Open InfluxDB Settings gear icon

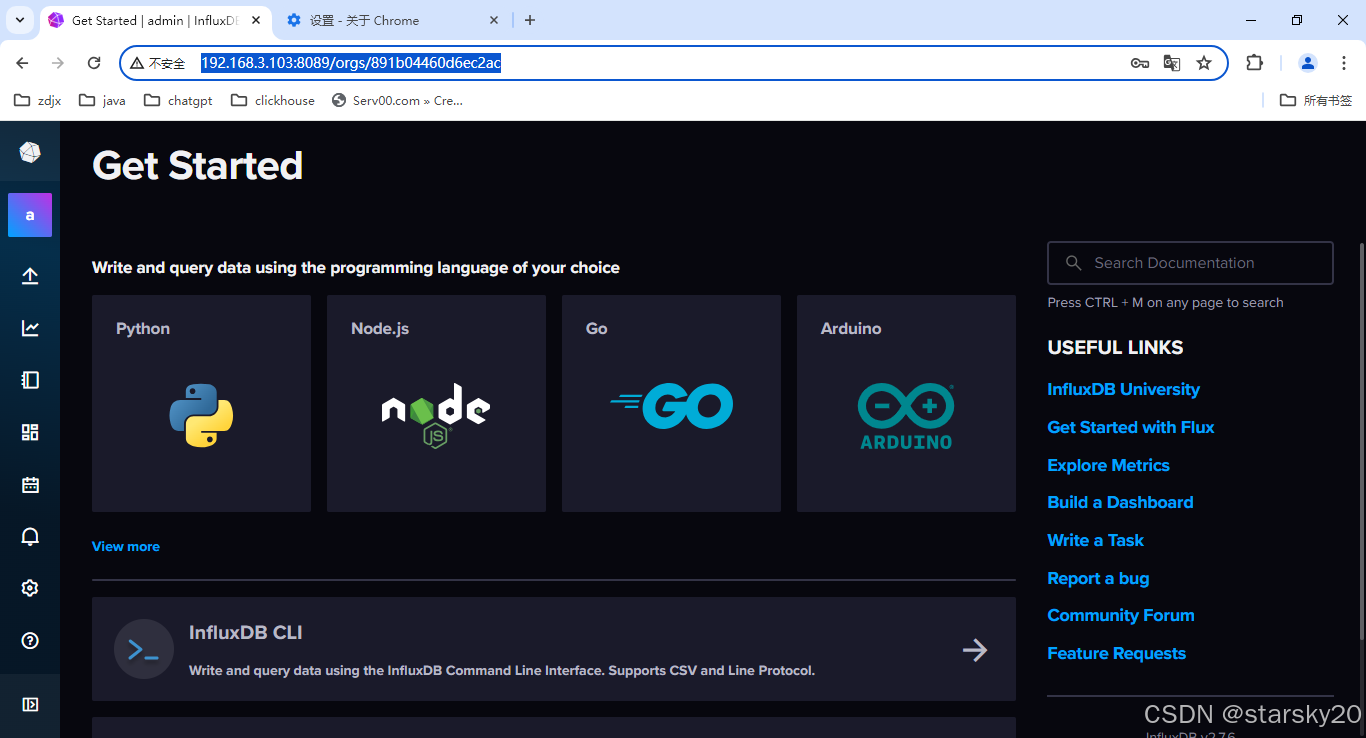coord(30,588)
